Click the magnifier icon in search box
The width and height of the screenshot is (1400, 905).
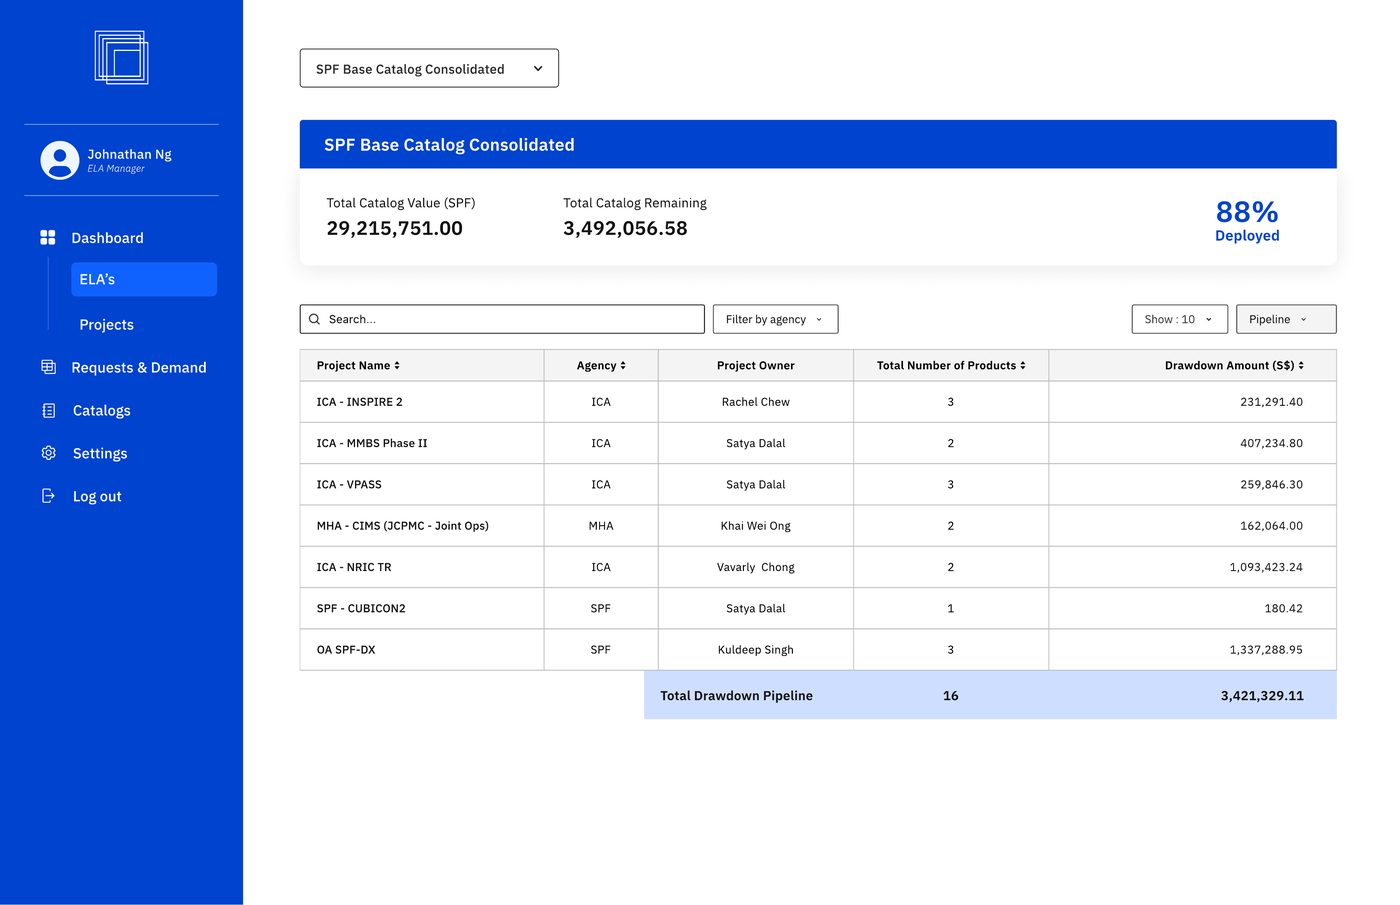314,319
